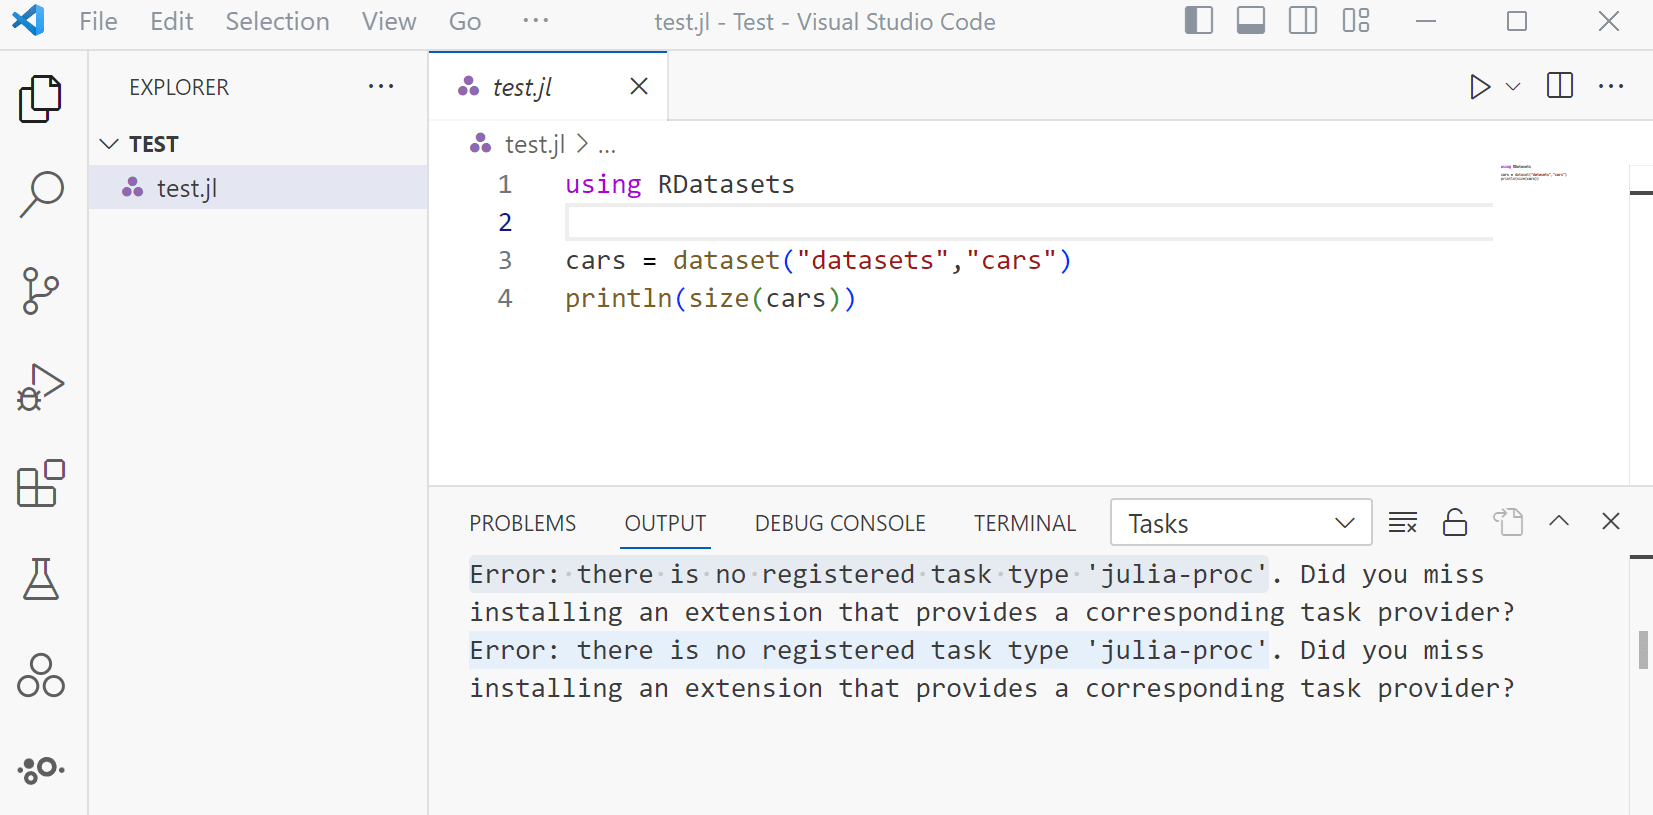
Task: Switch to the PROBLEMS tab
Action: [x=522, y=523]
